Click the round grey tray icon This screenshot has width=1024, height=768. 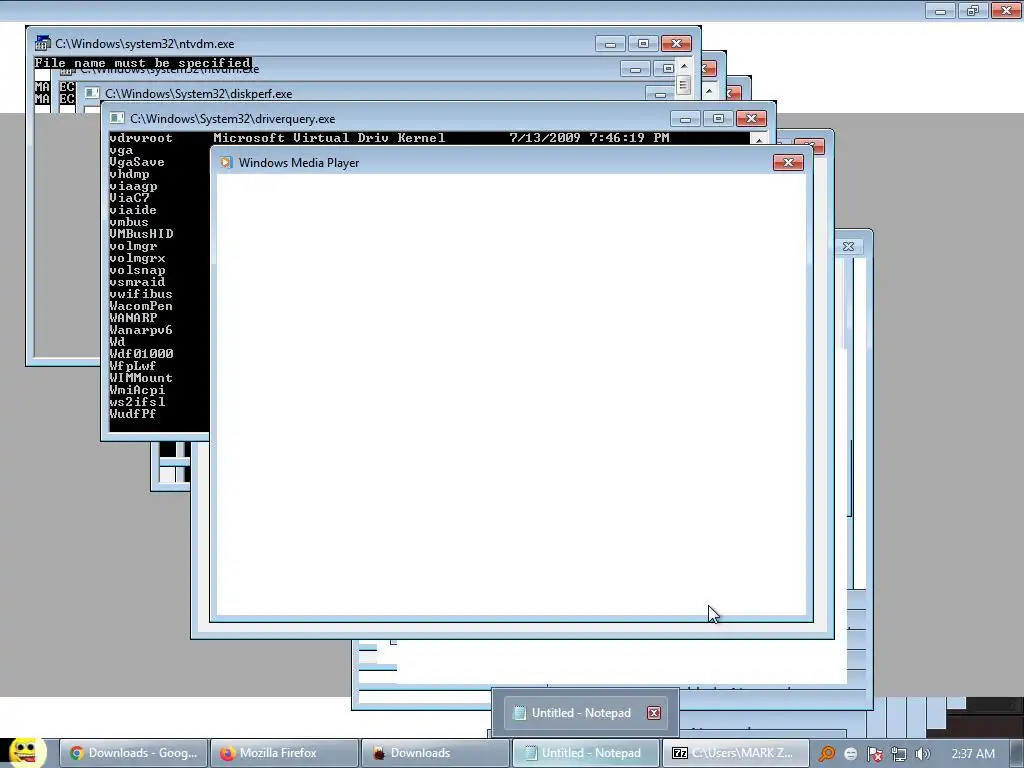coord(850,754)
